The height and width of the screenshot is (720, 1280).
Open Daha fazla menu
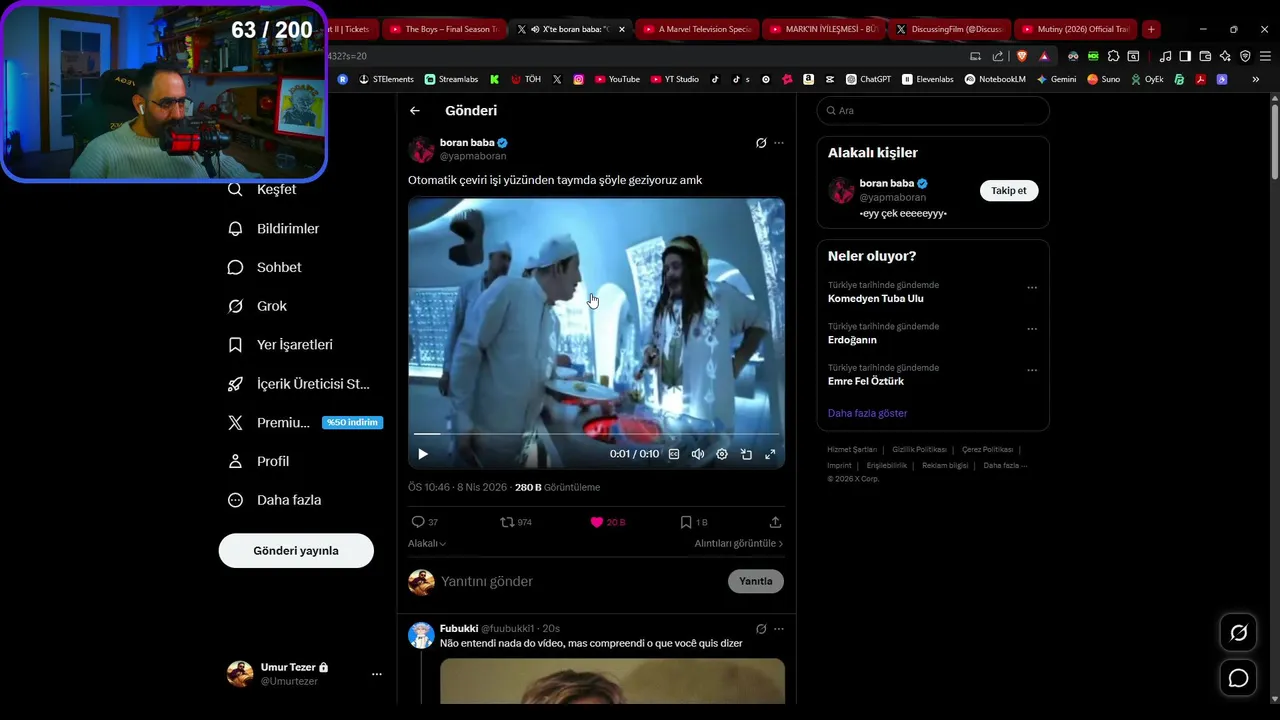pos(275,500)
